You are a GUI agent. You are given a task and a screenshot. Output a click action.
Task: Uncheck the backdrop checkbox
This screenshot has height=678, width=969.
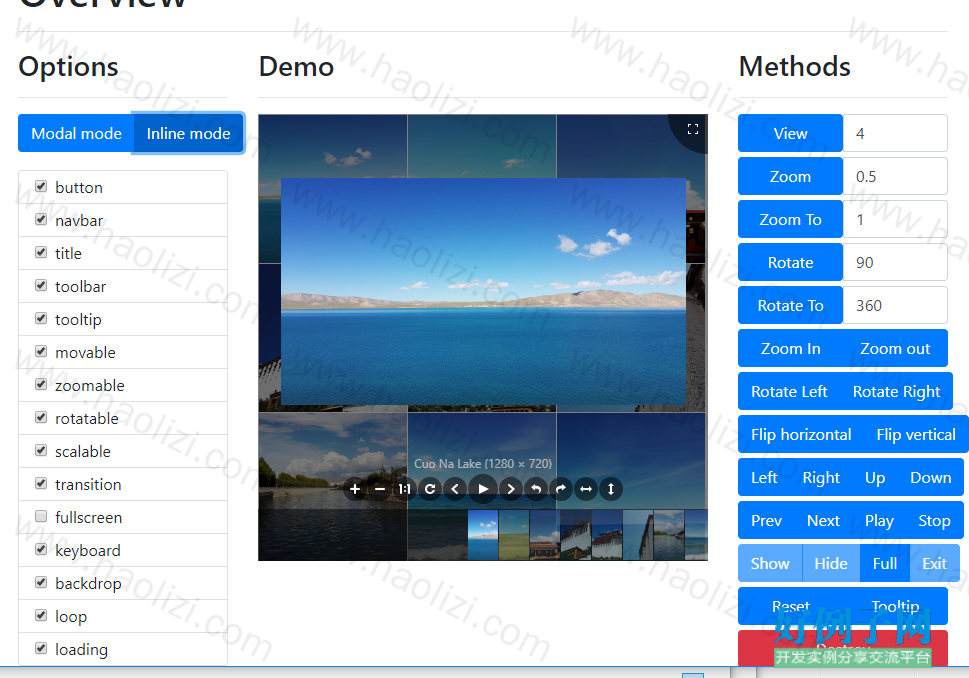41,582
